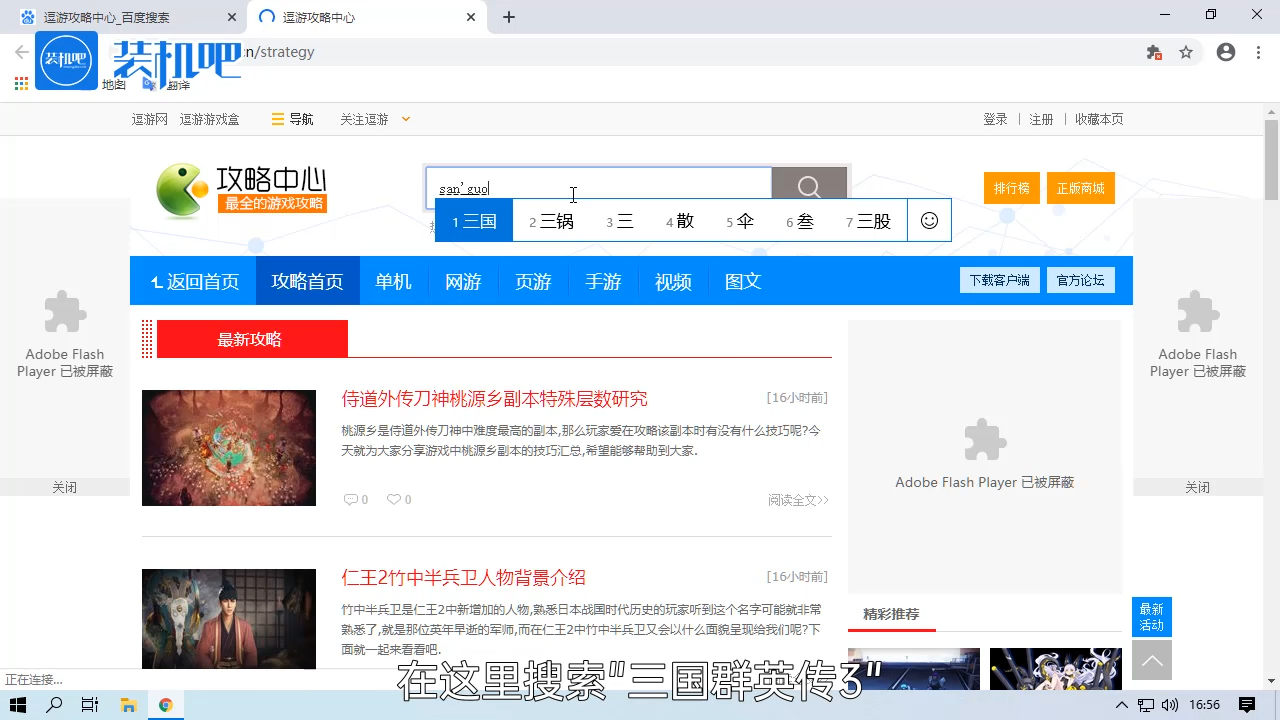The height and width of the screenshot is (720, 1280).
Task: Click the 攻略中心 Pac-Man style logo
Action: tap(181, 190)
